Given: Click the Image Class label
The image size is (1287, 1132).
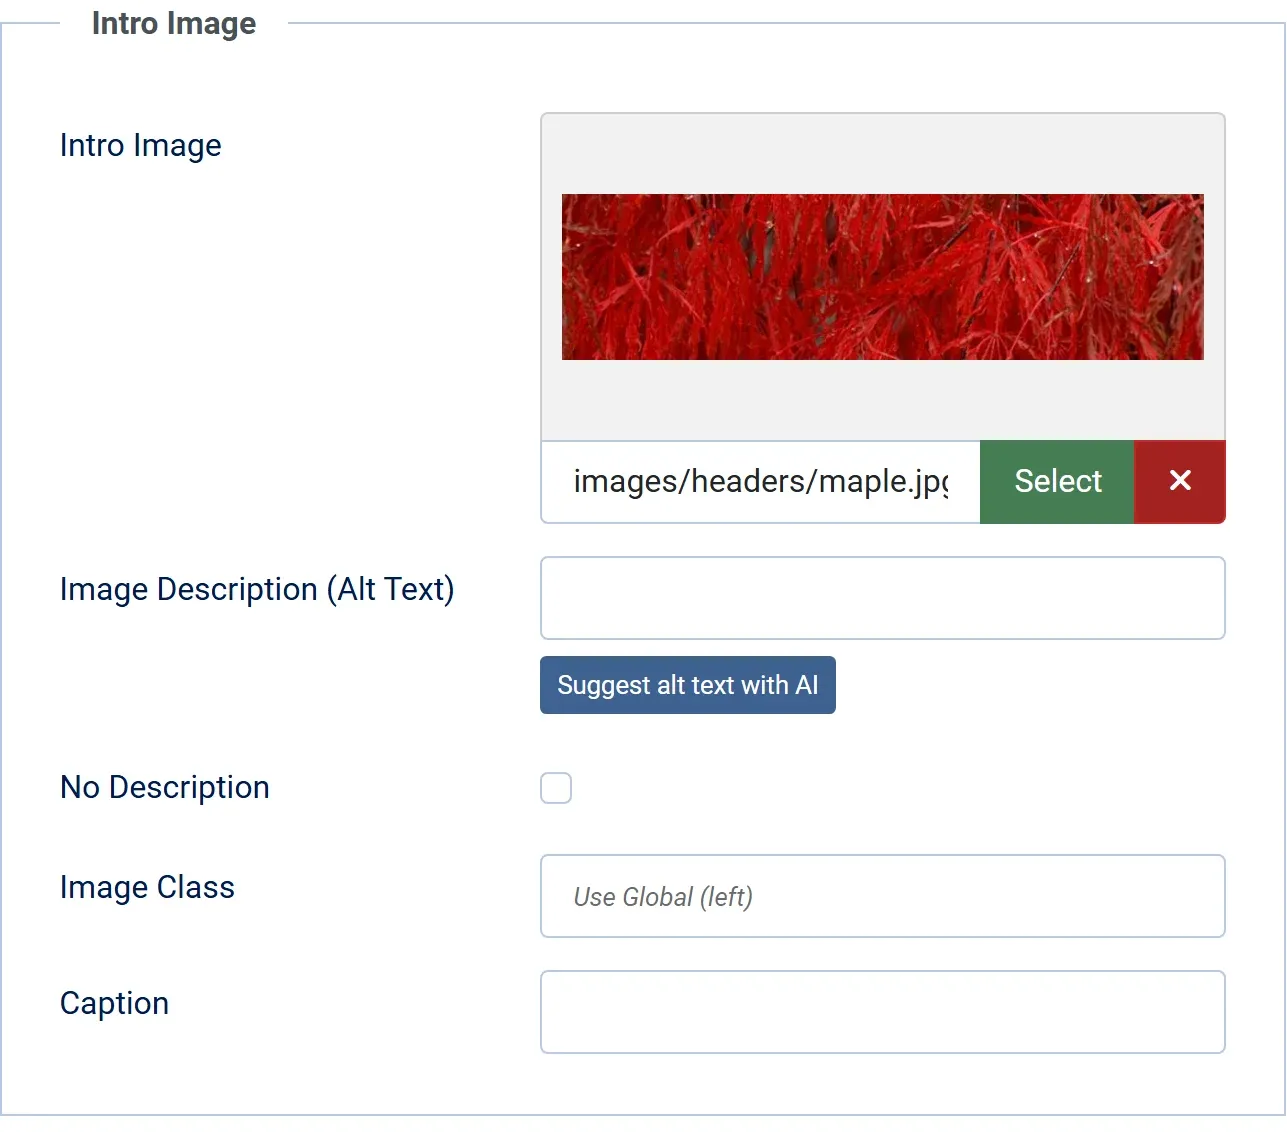Looking at the screenshot, I should [147, 887].
